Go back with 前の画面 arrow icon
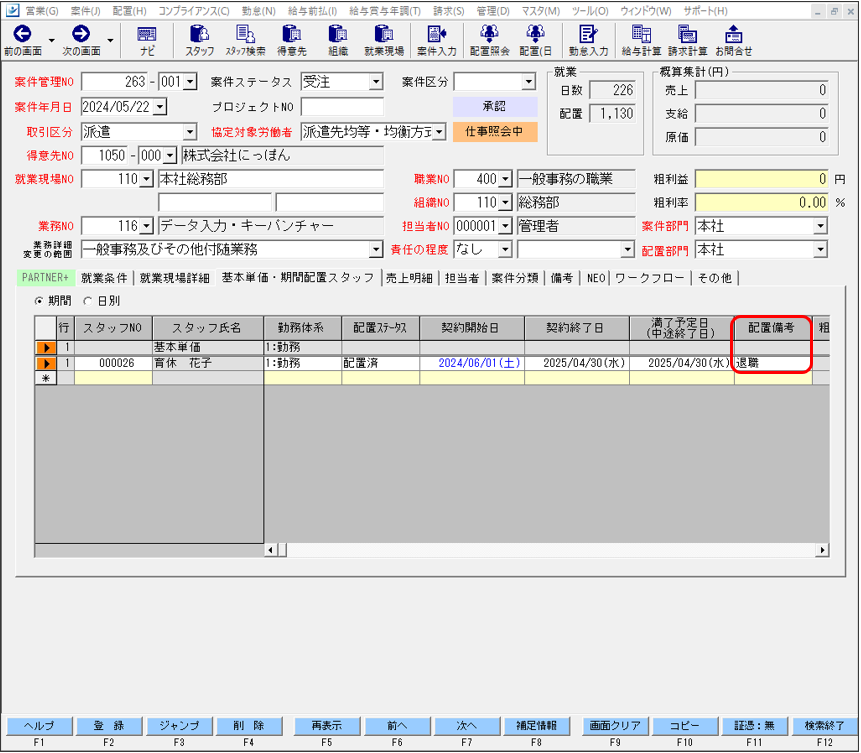The image size is (861, 753). coord(22,34)
